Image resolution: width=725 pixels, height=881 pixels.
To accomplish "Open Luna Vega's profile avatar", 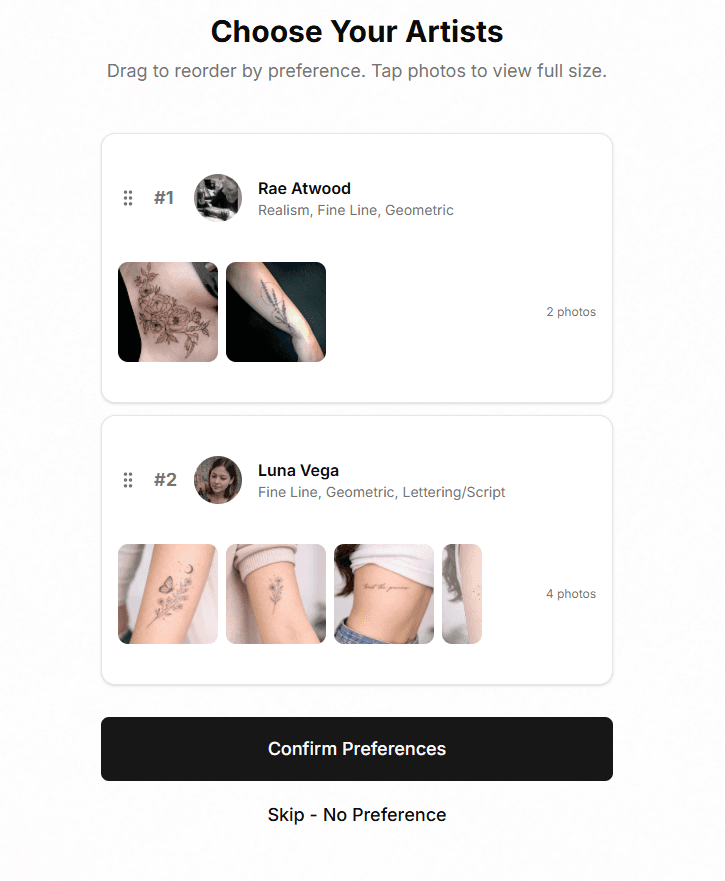I will tap(218, 480).
